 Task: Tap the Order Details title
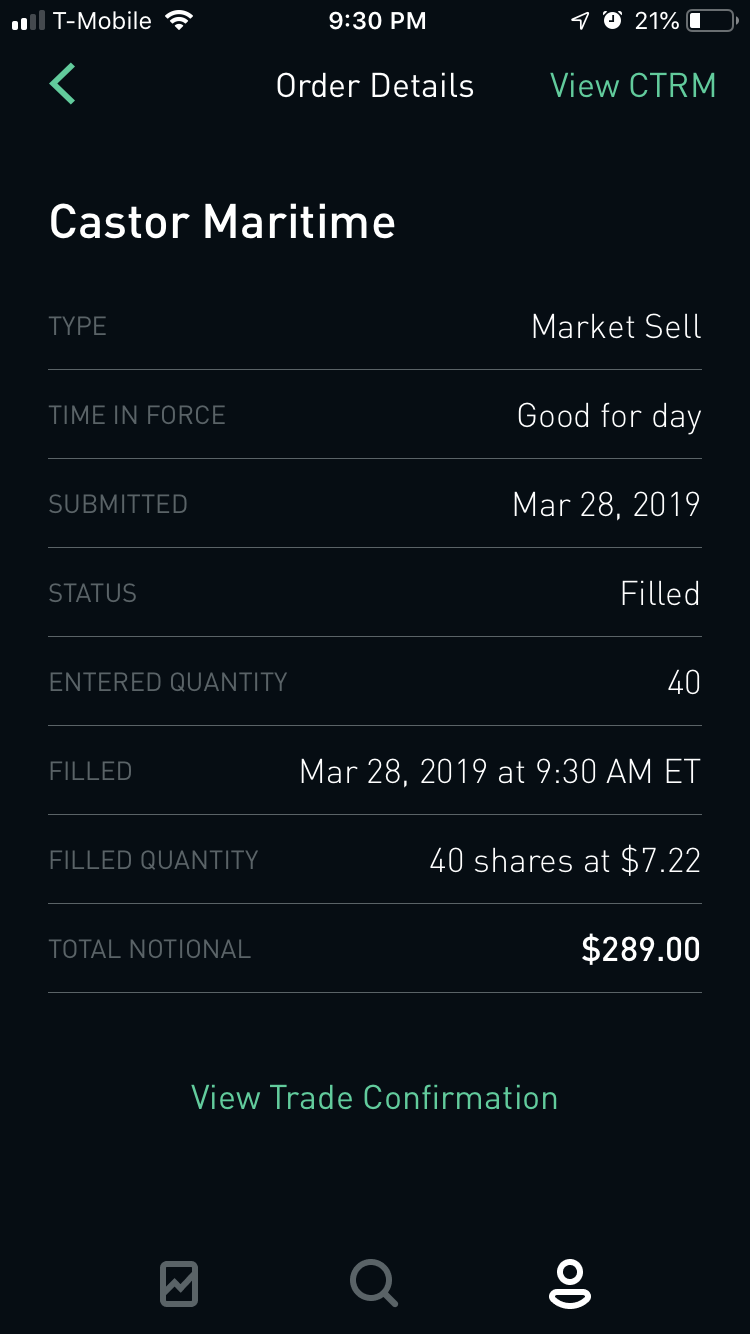[374, 86]
